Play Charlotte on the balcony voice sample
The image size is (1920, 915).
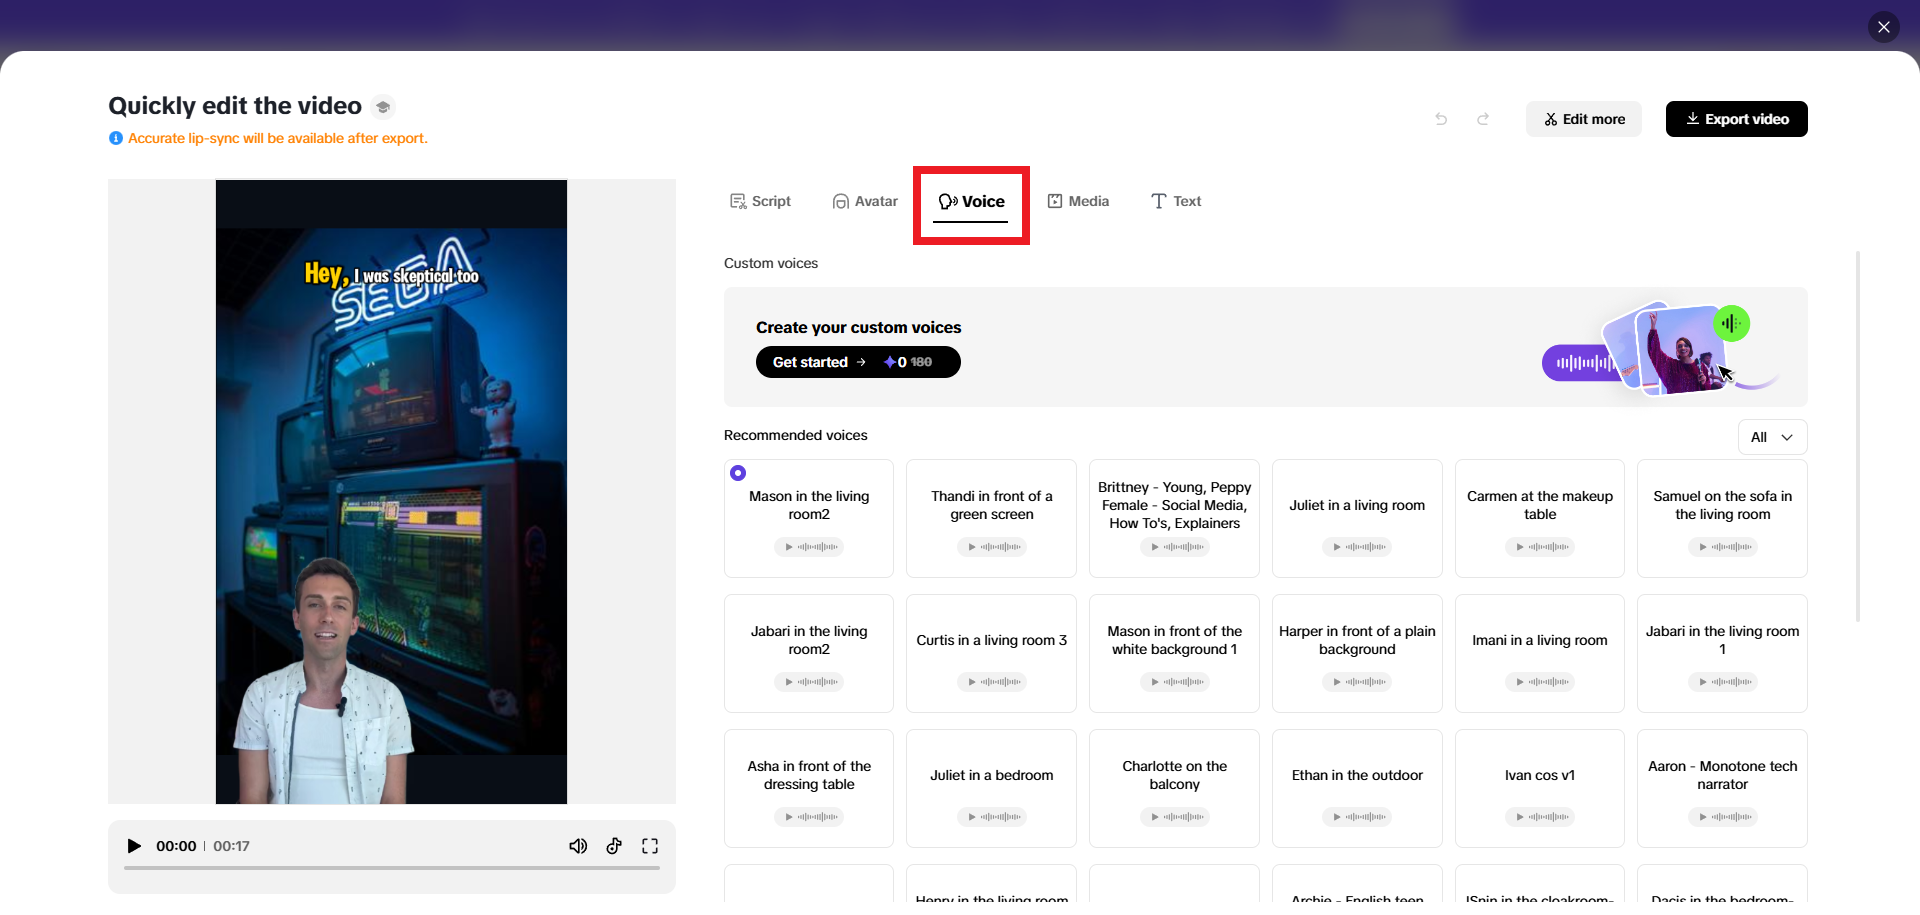click(x=1175, y=817)
